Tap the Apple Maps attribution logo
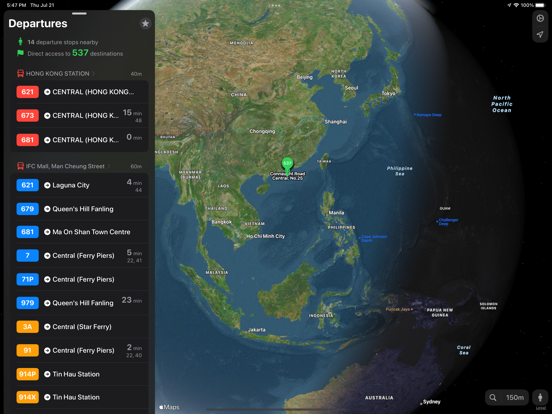This screenshot has width=552, height=414. click(169, 407)
